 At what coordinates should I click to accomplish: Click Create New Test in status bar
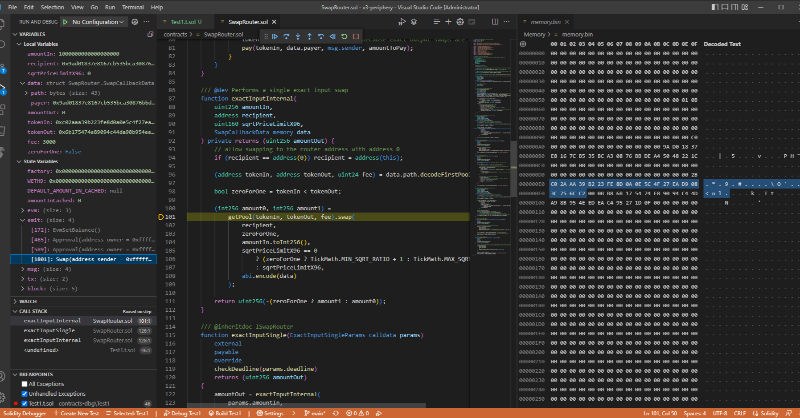click(x=77, y=413)
